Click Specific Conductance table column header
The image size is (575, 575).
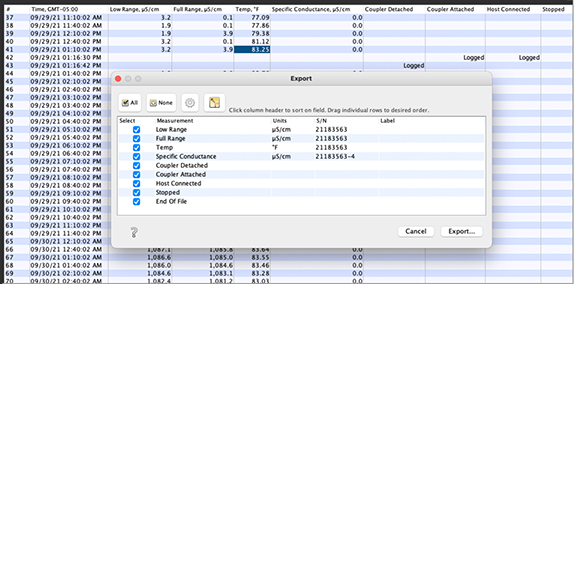point(311,9)
